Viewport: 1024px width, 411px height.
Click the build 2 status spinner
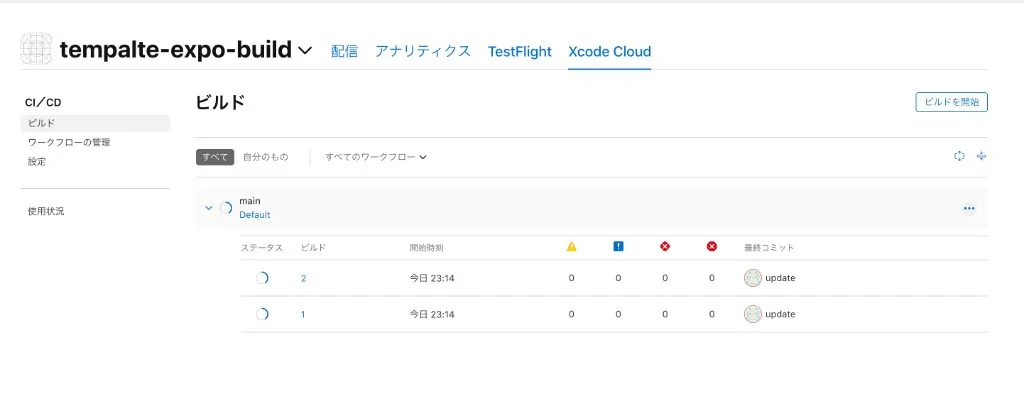261,278
